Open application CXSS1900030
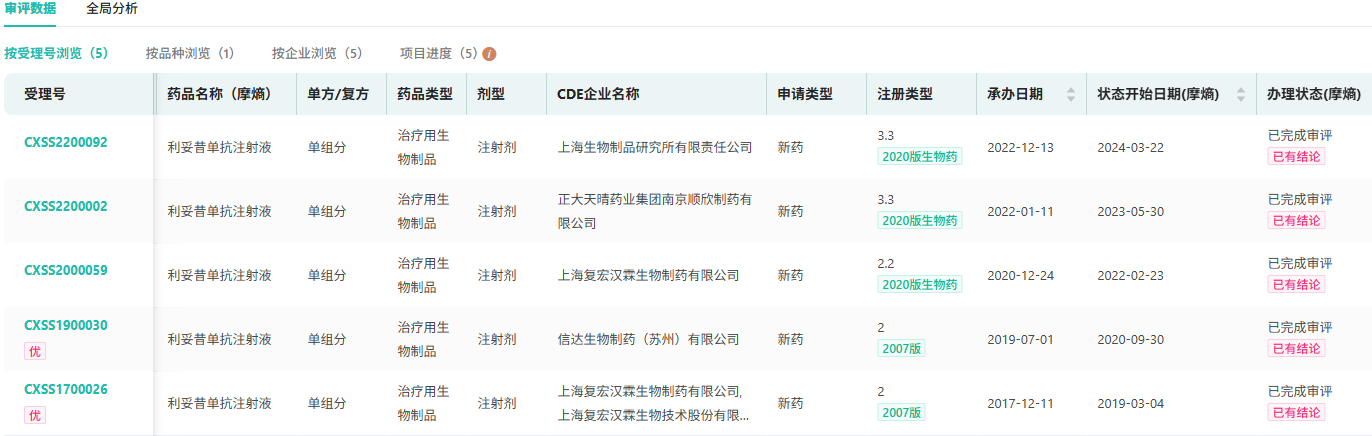Image resolution: width=1372 pixels, height=436 pixels. pyautogui.click(x=66, y=325)
